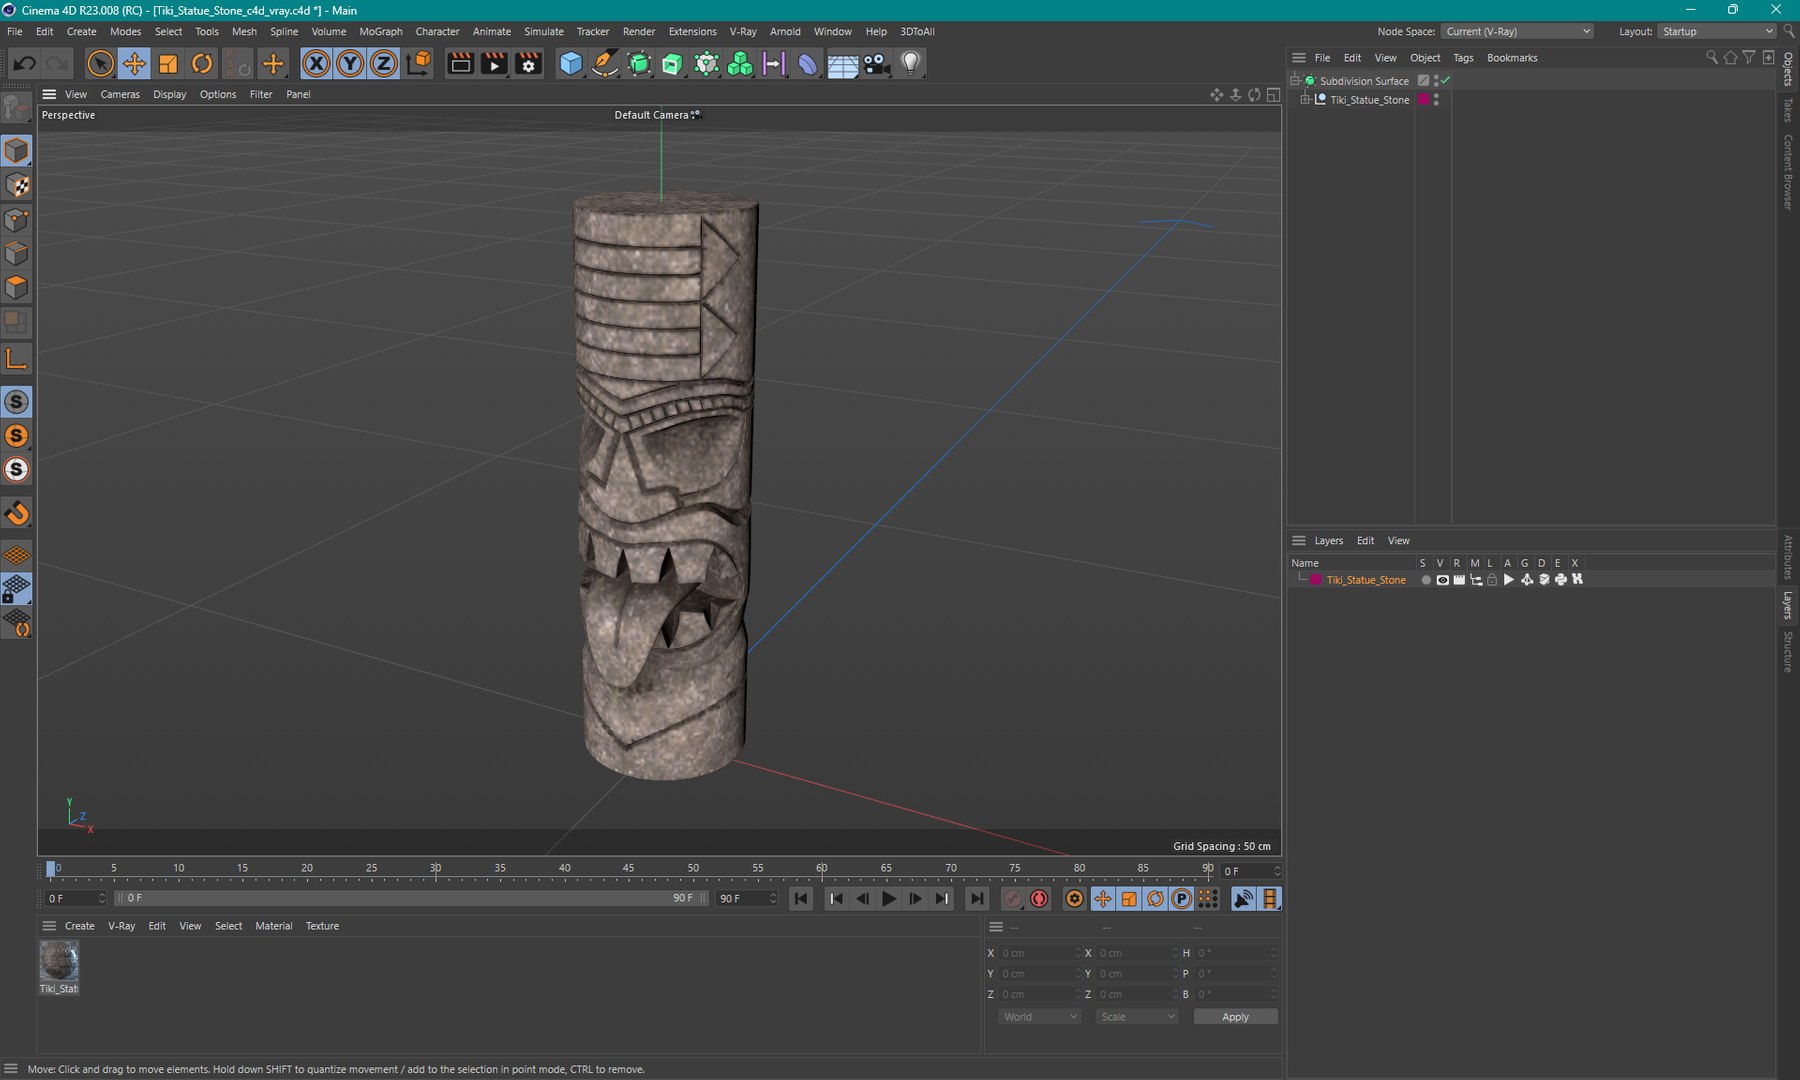
Task: Toggle Tiki_Statue_Stone layer solo dot
Action: coord(1426,580)
